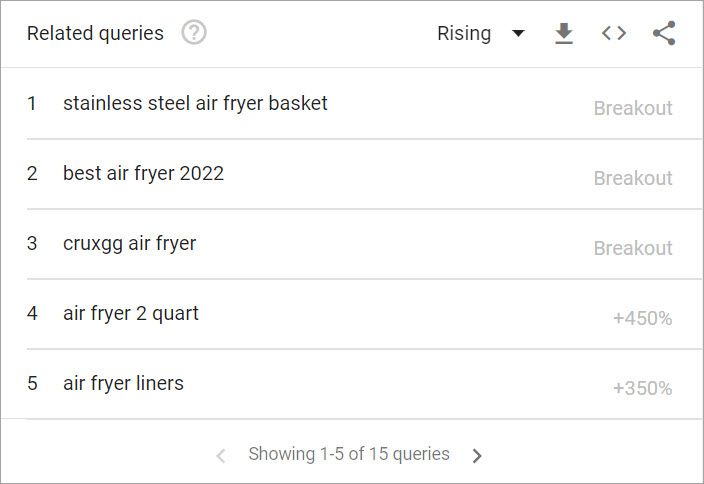Click the first row's Breakout label
Viewport: 704px width, 484px height.
[x=633, y=108]
